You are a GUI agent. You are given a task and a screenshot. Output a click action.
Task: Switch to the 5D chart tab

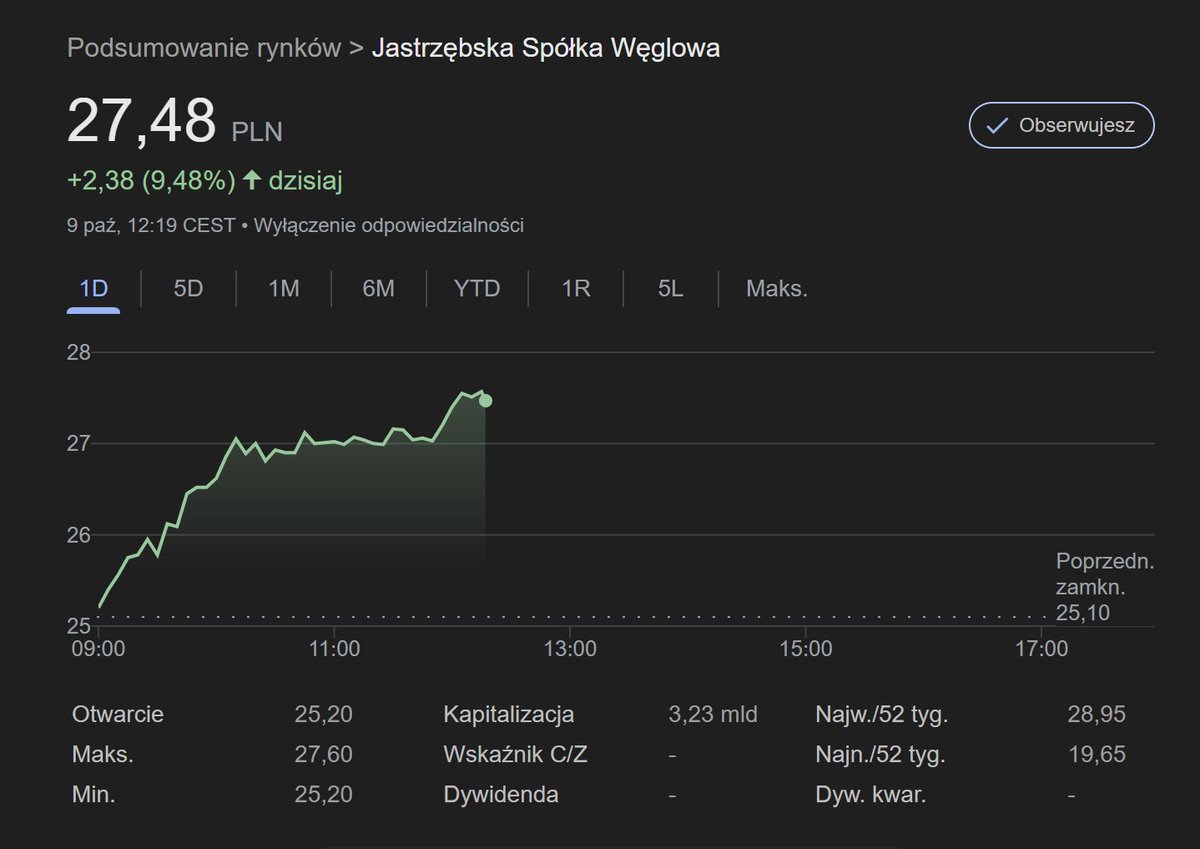(x=188, y=289)
